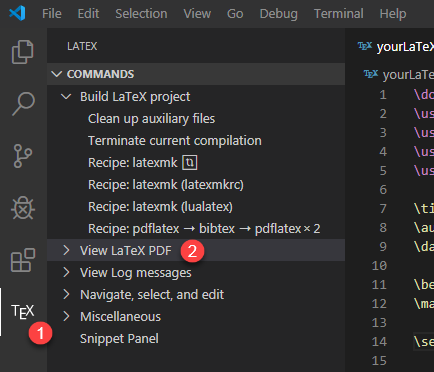Viewport: 434px width, 372px height.
Task: Click the LATEX sidebar title
Action: coord(82,46)
